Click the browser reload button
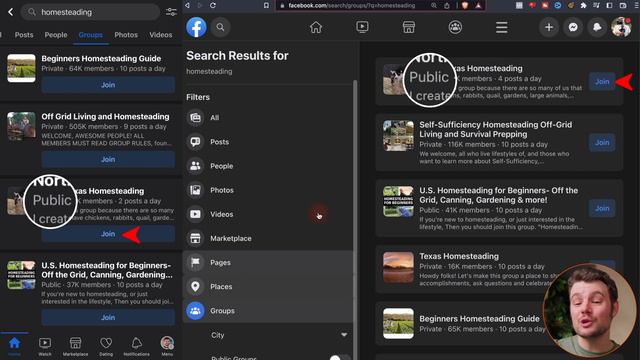This screenshot has width=640, height=360. [213, 5]
